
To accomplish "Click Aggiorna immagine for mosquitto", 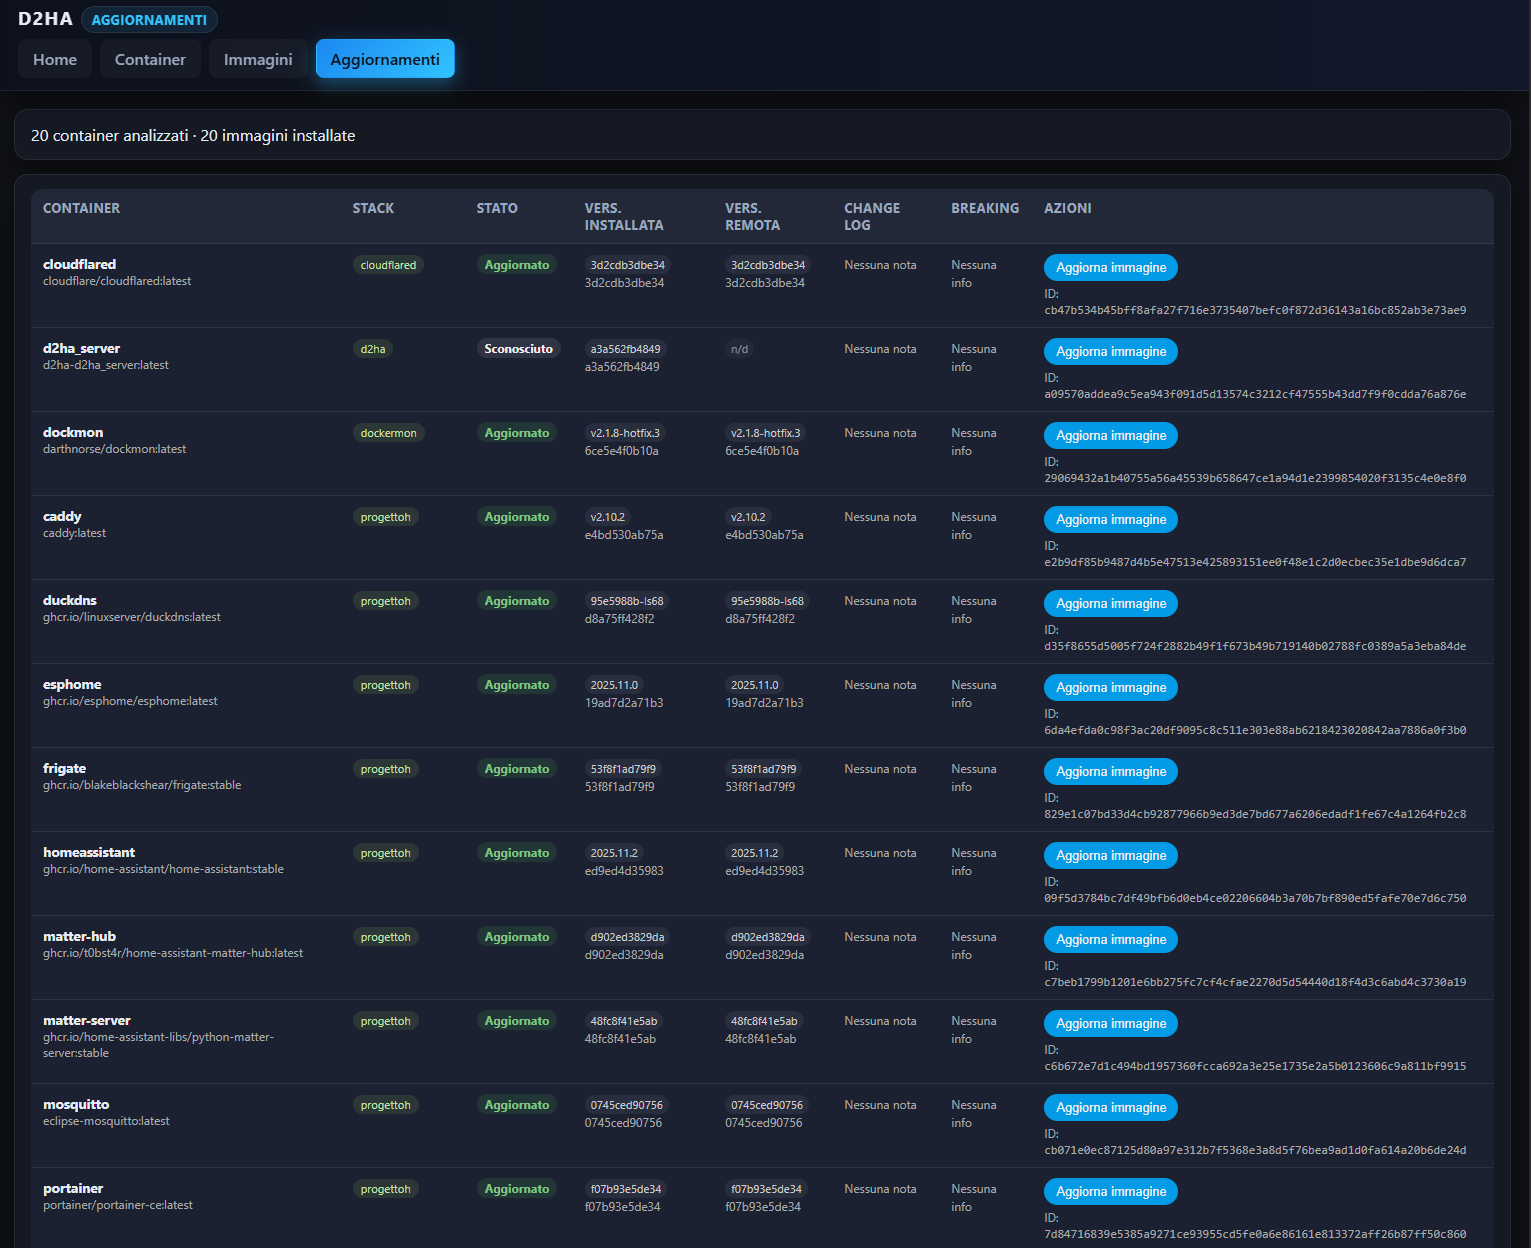I will 1111,1108.
